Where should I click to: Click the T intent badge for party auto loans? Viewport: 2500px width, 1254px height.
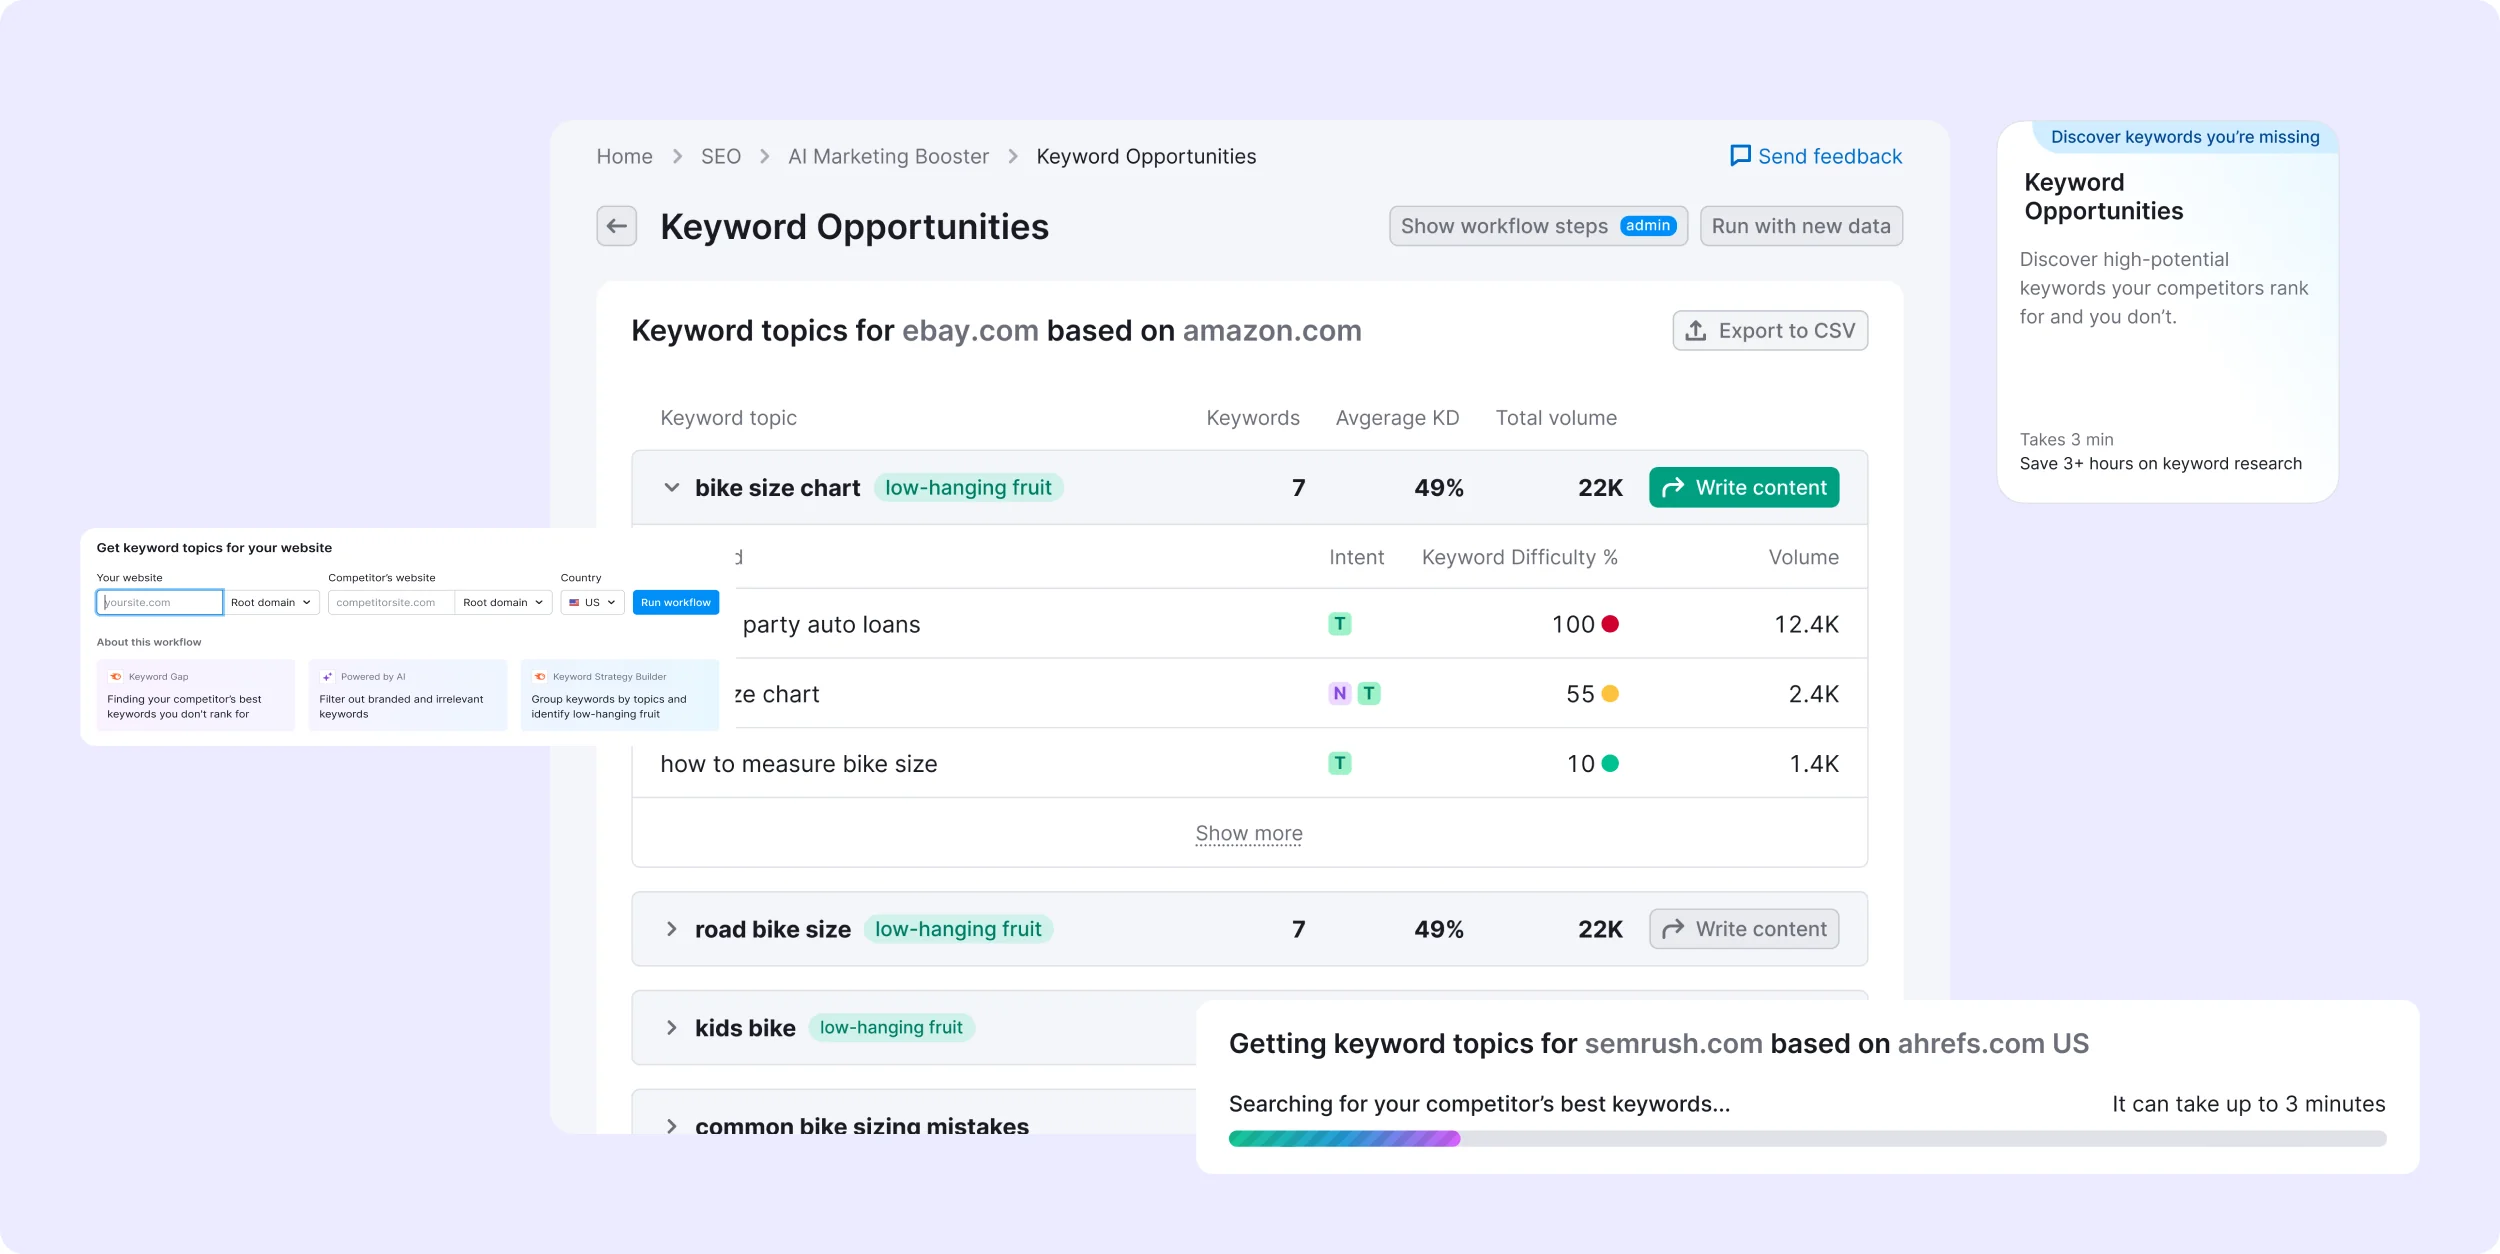click(1339, 624)
